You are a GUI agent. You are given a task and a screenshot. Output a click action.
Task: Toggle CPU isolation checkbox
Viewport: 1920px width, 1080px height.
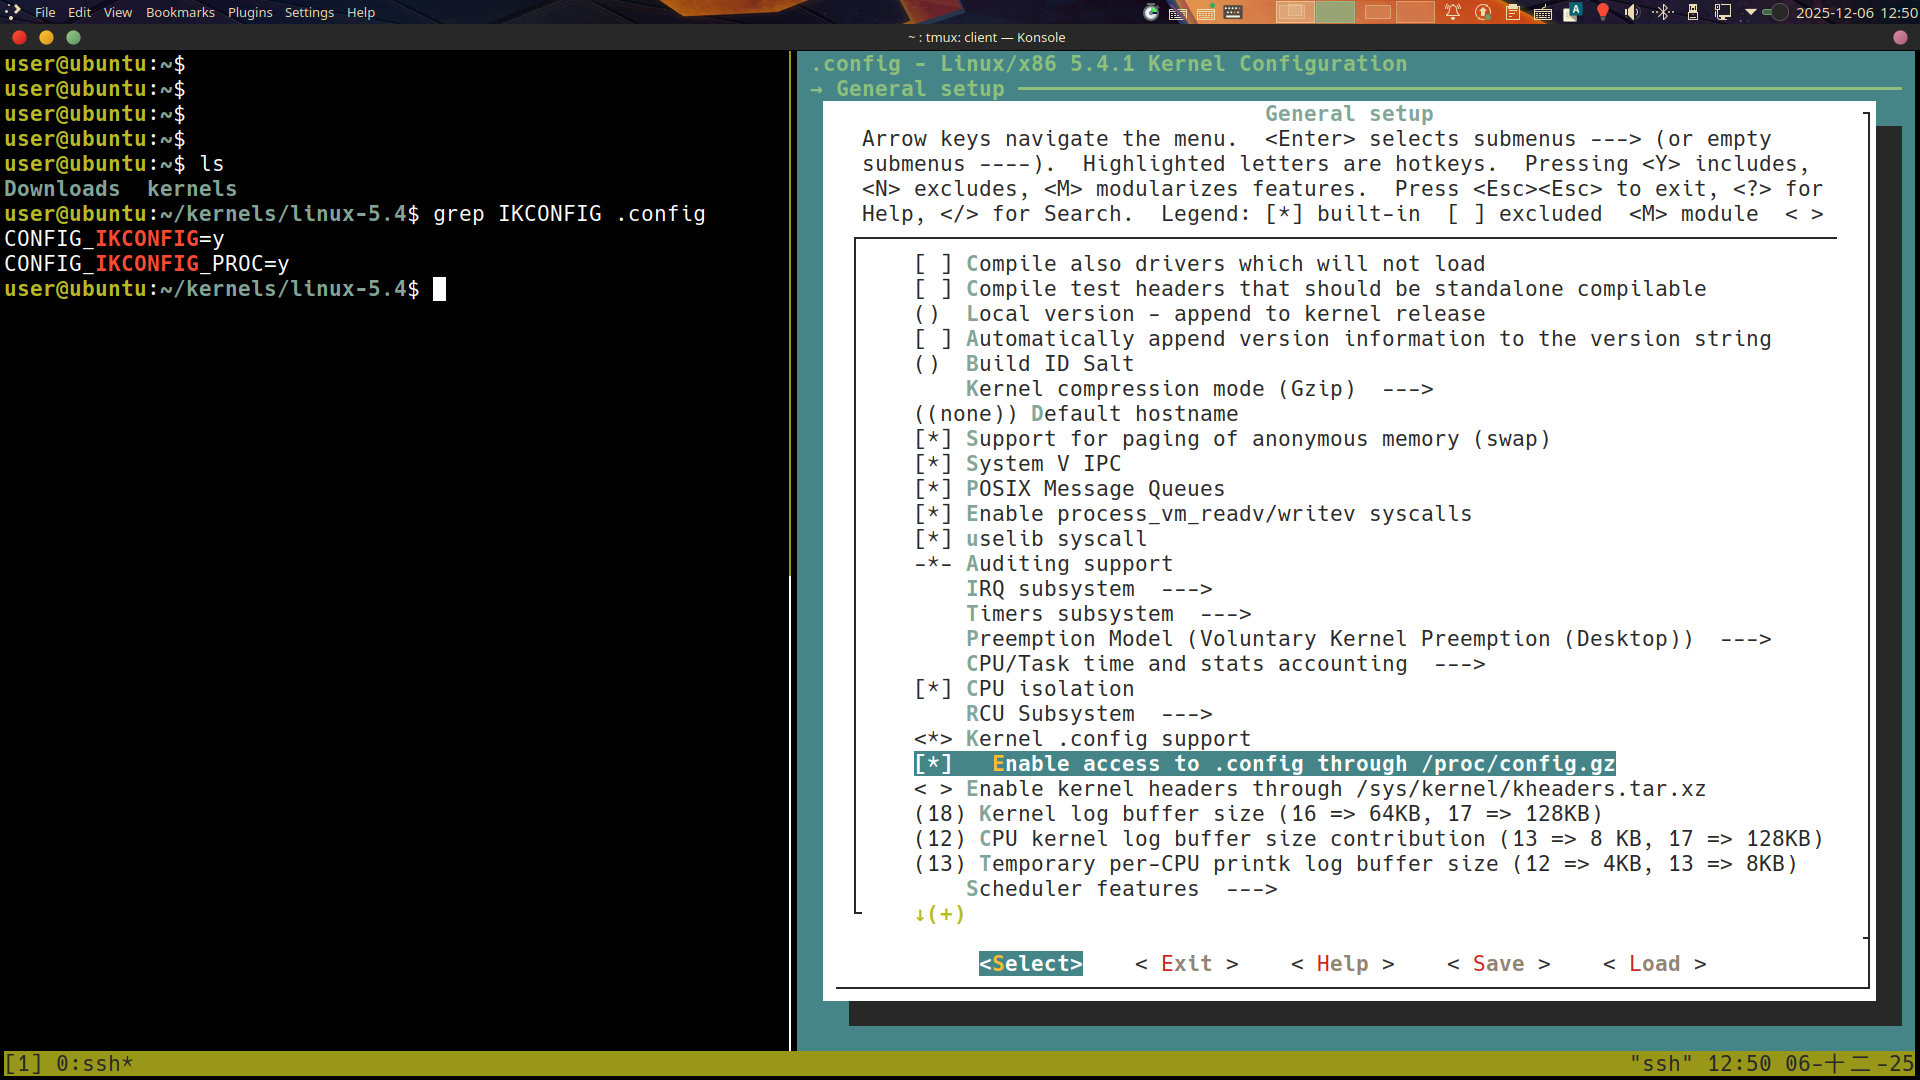coord(1049,689)
